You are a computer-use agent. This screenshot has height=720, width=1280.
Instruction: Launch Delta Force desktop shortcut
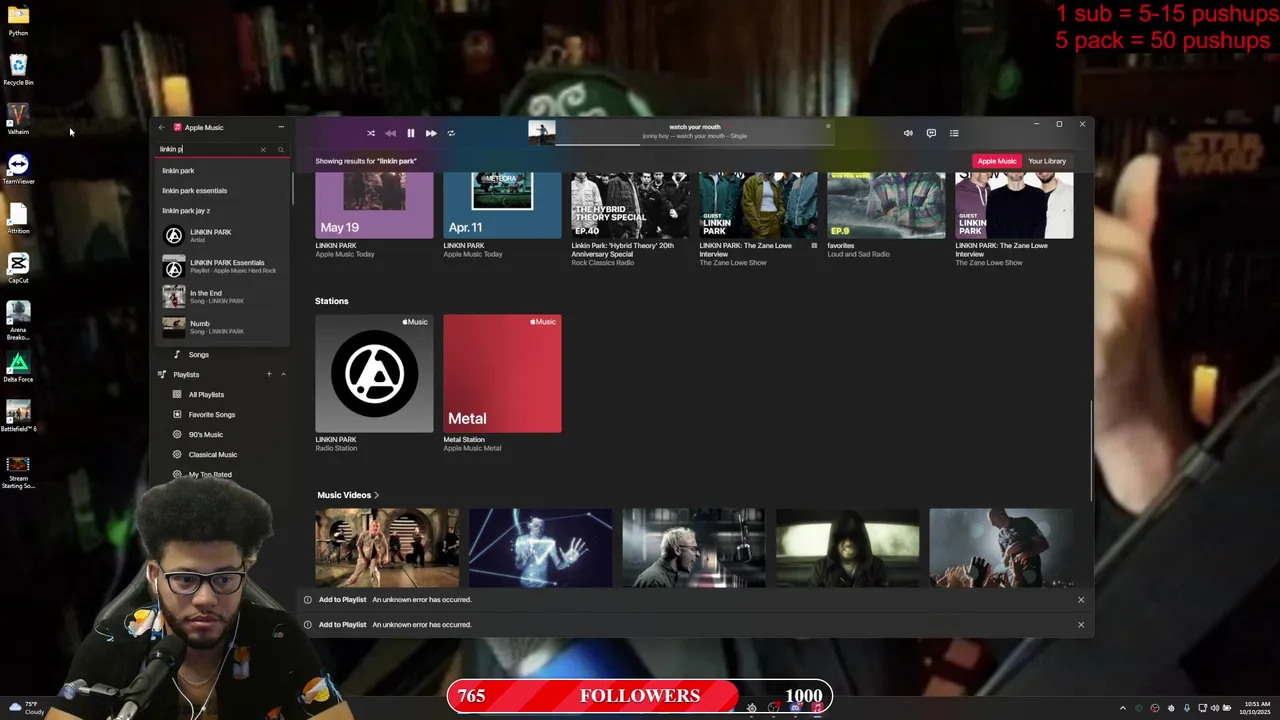point(18,366)
